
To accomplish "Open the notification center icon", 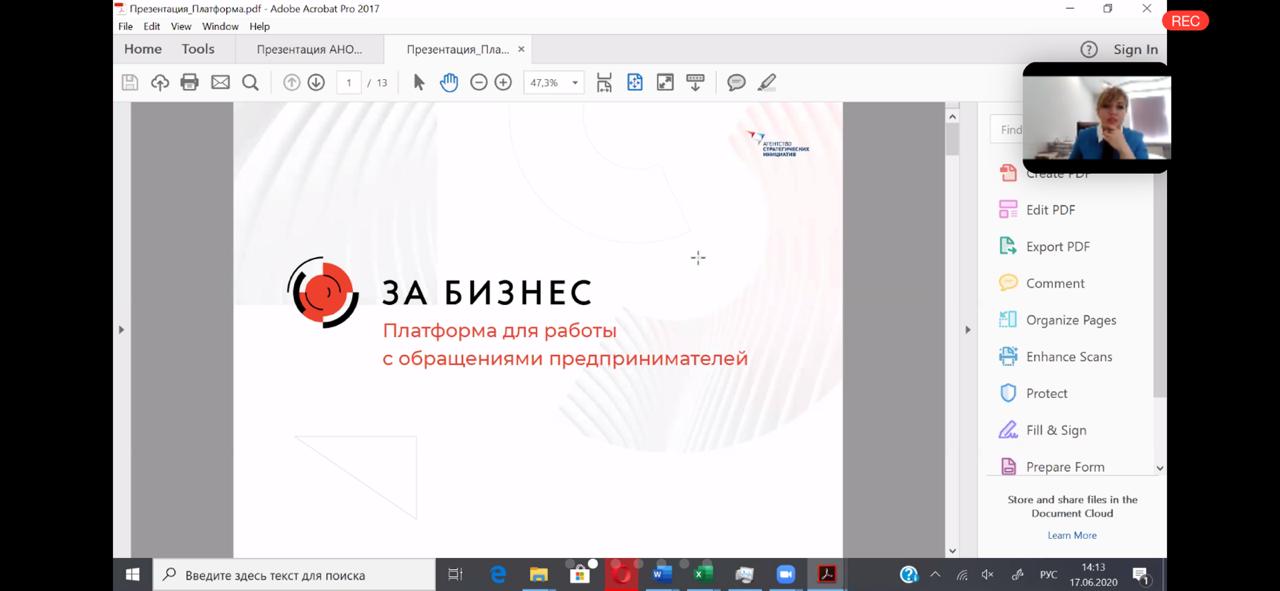I will coord(1141,575).
